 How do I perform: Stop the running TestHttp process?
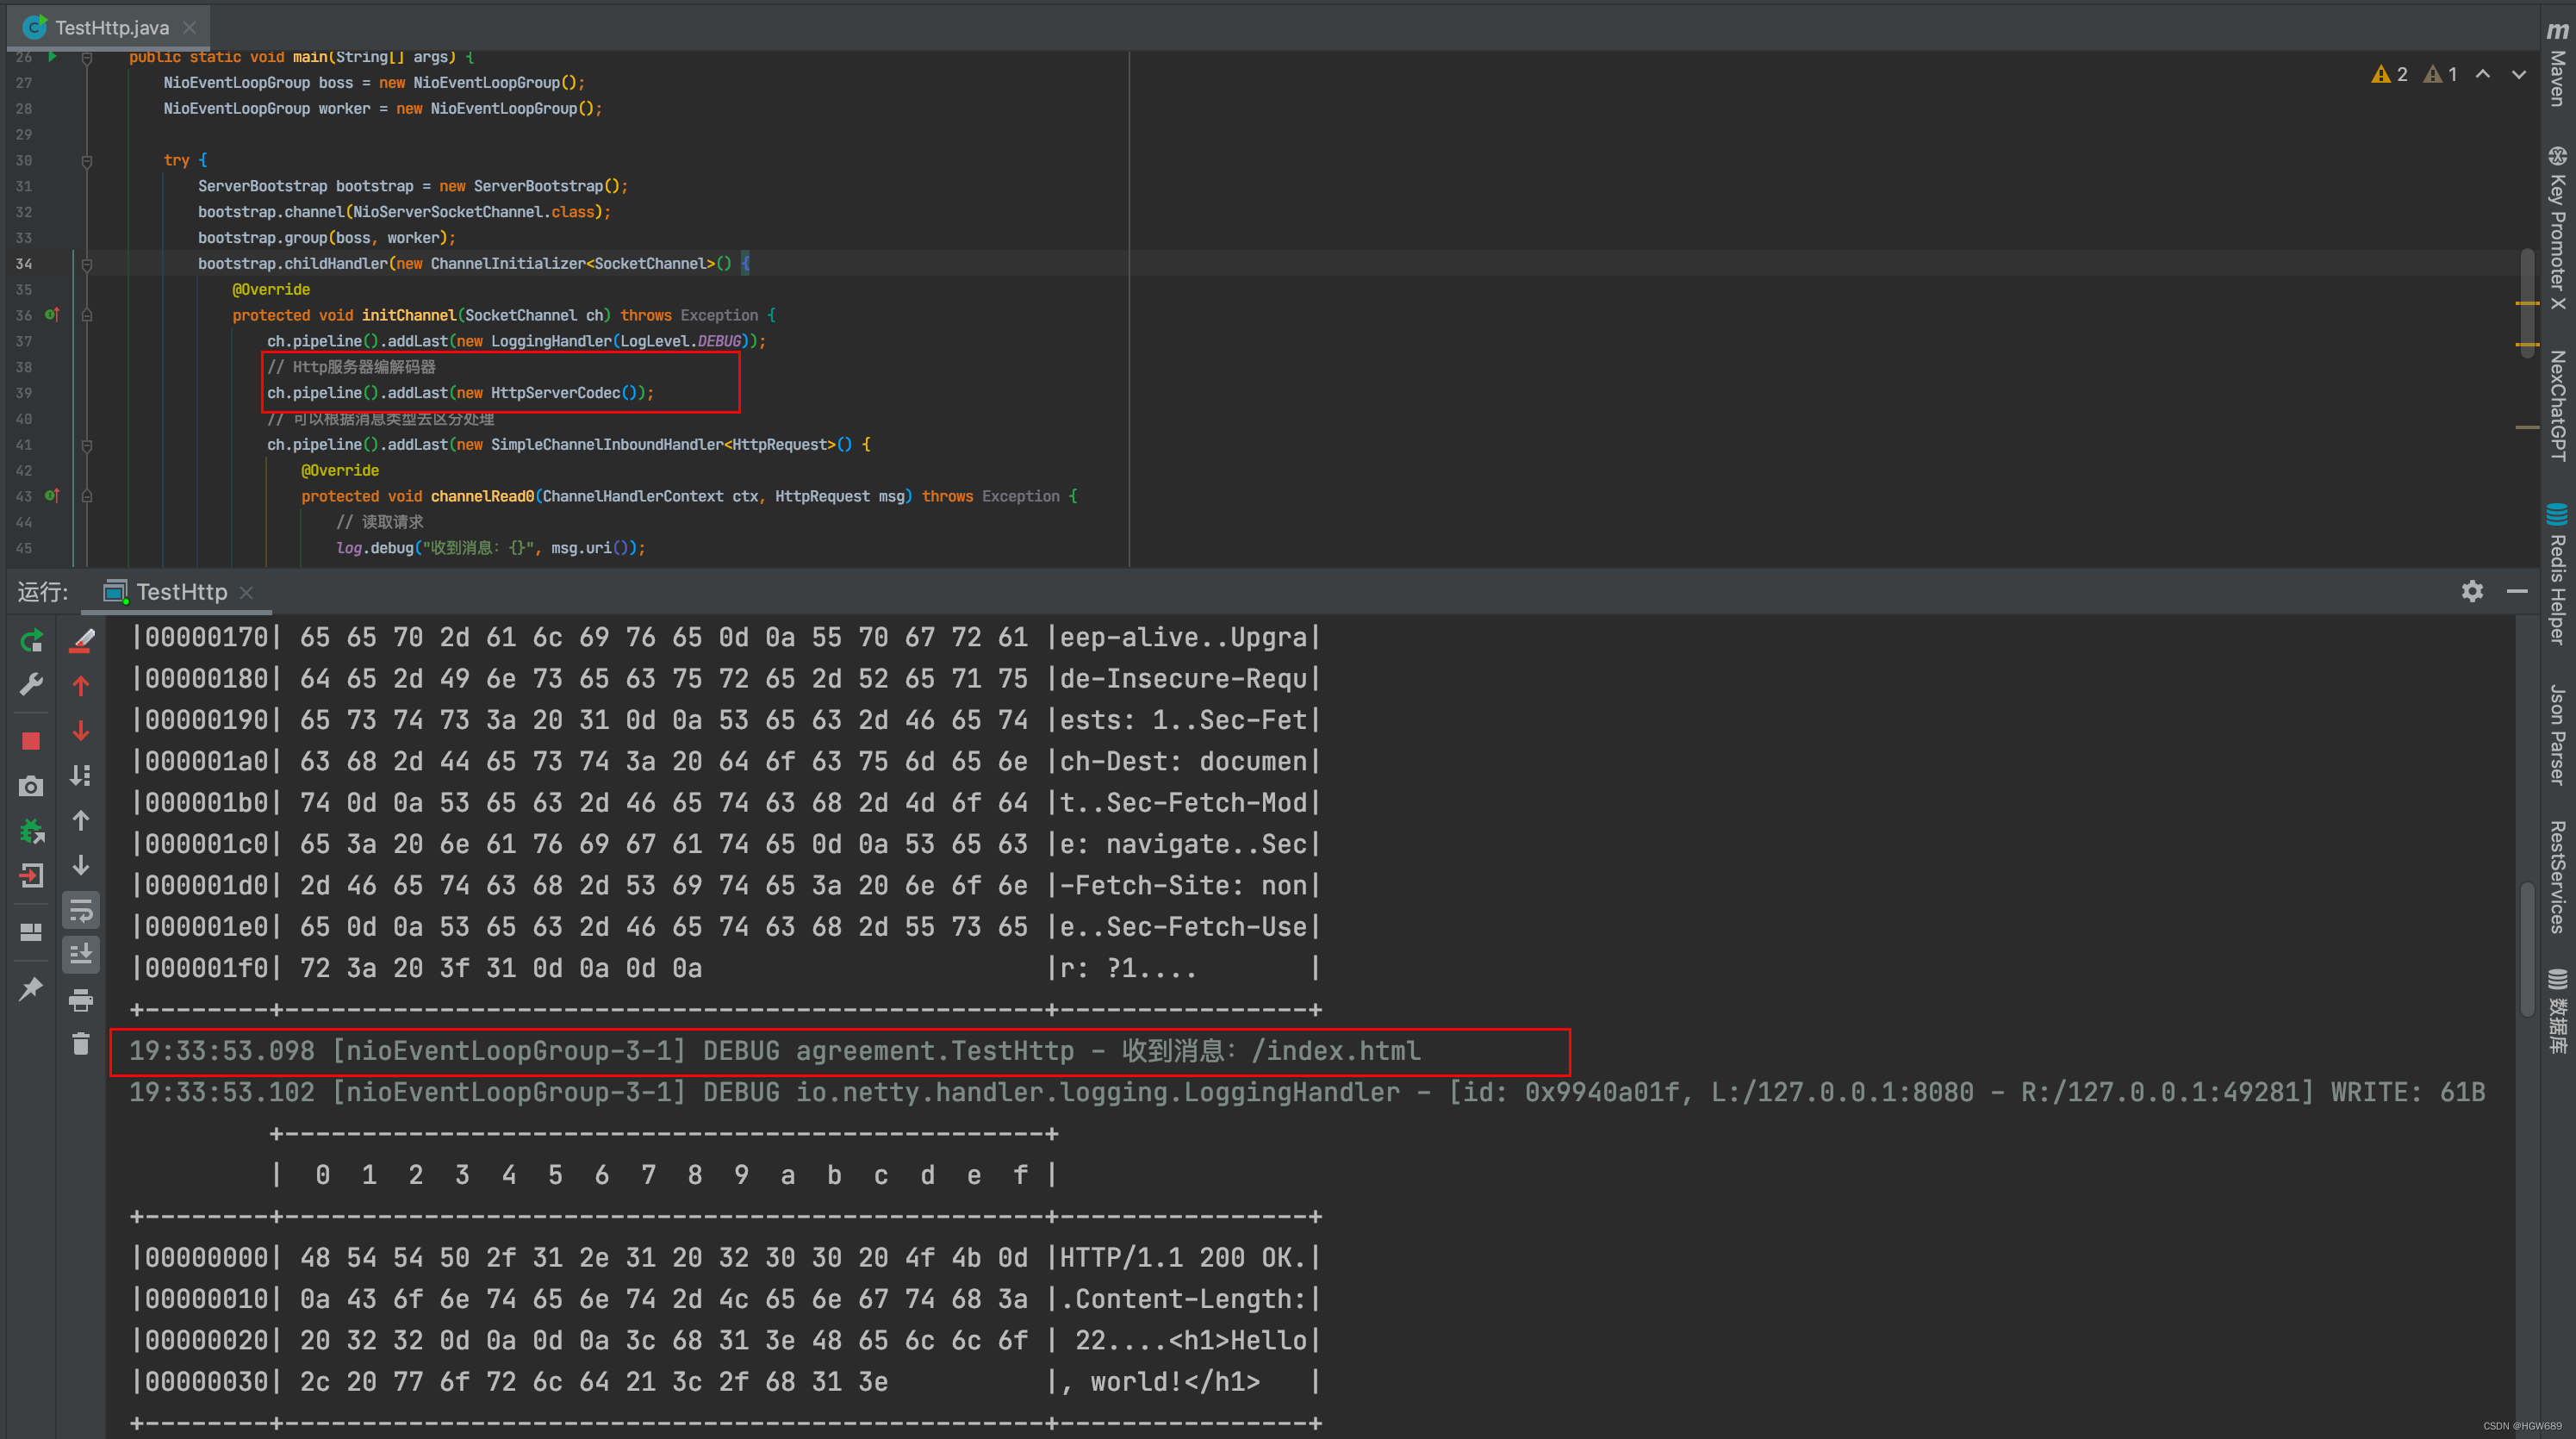[31, 741]
